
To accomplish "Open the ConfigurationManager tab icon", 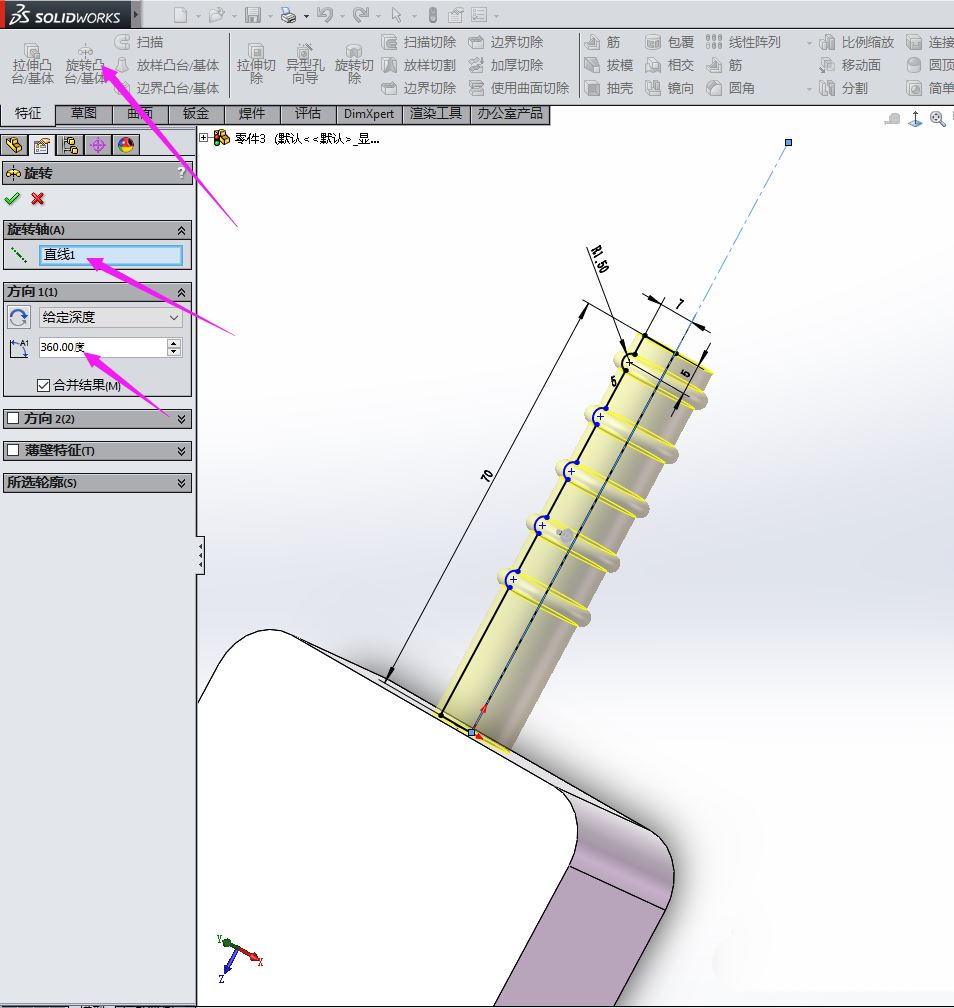I will (x=70, y=145).
